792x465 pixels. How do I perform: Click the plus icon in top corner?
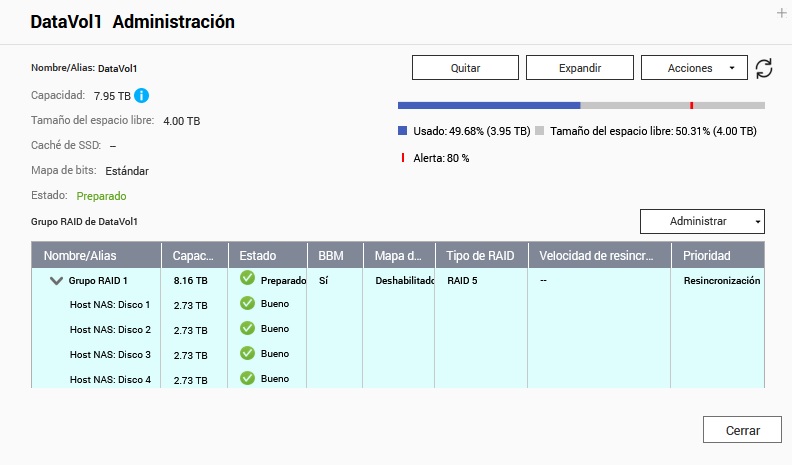tap(781, 13)
